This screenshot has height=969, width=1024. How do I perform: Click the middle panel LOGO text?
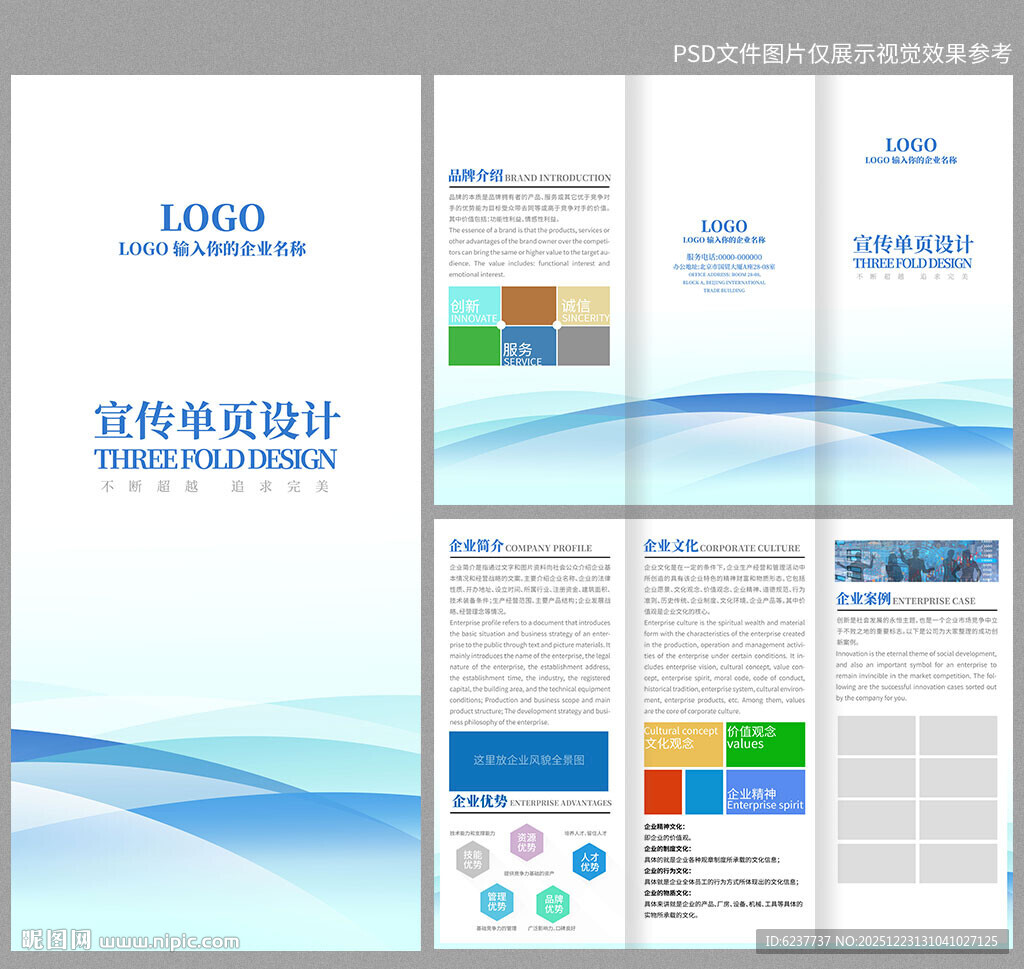(x=724, y=226)
